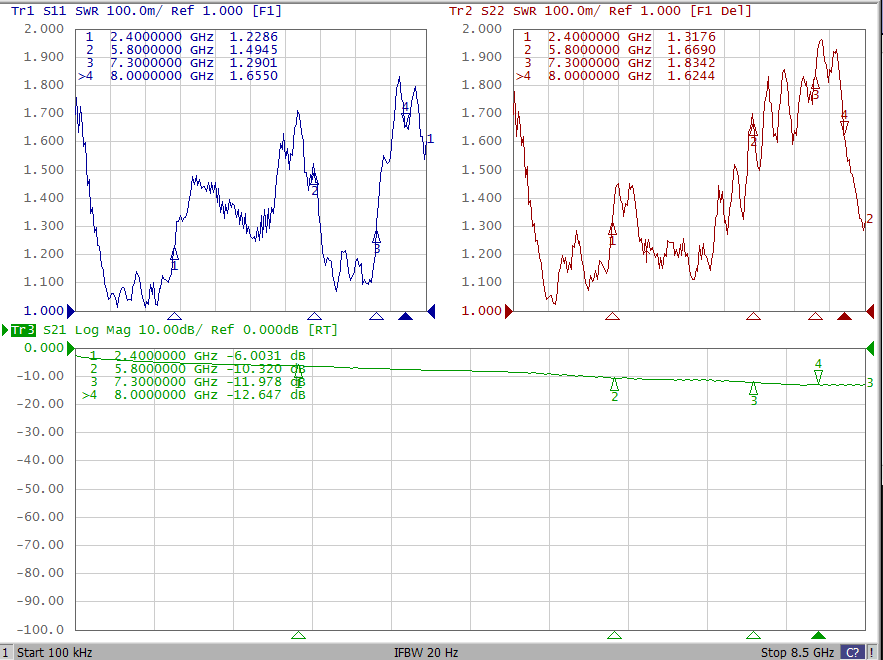This screenshot has width=883, height=660.
Task: Click the C? correction status indicator
Action: [x=852, y=652]
